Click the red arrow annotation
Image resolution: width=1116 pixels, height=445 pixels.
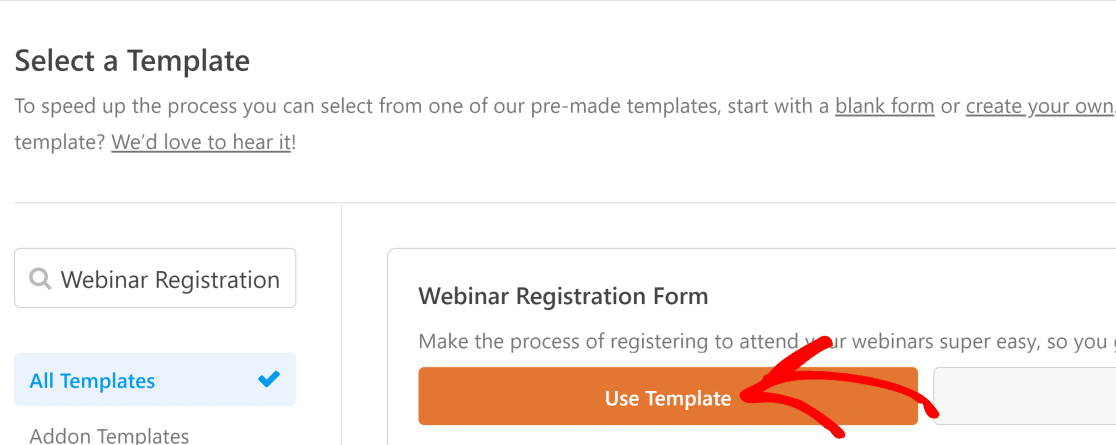click(840, 390)
